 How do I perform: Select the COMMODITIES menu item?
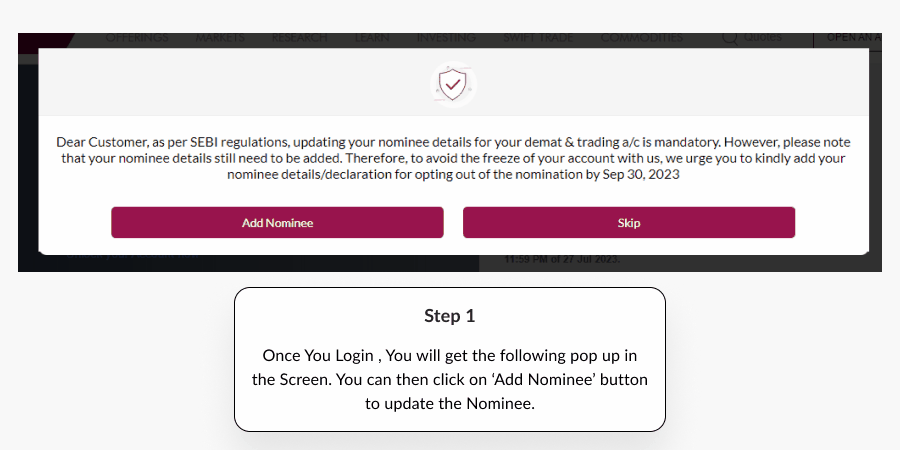(642, 38)
